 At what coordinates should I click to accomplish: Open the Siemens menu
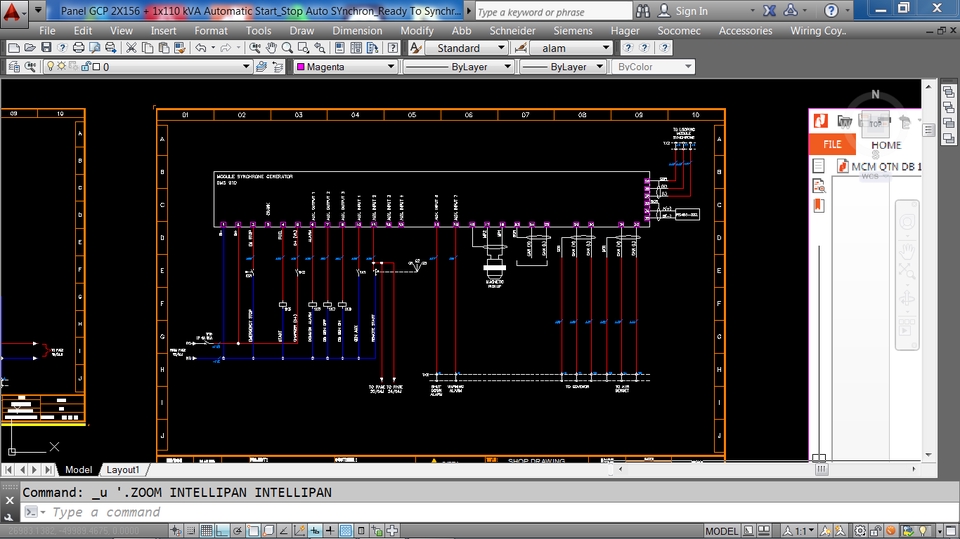click(x=572, y=31)
